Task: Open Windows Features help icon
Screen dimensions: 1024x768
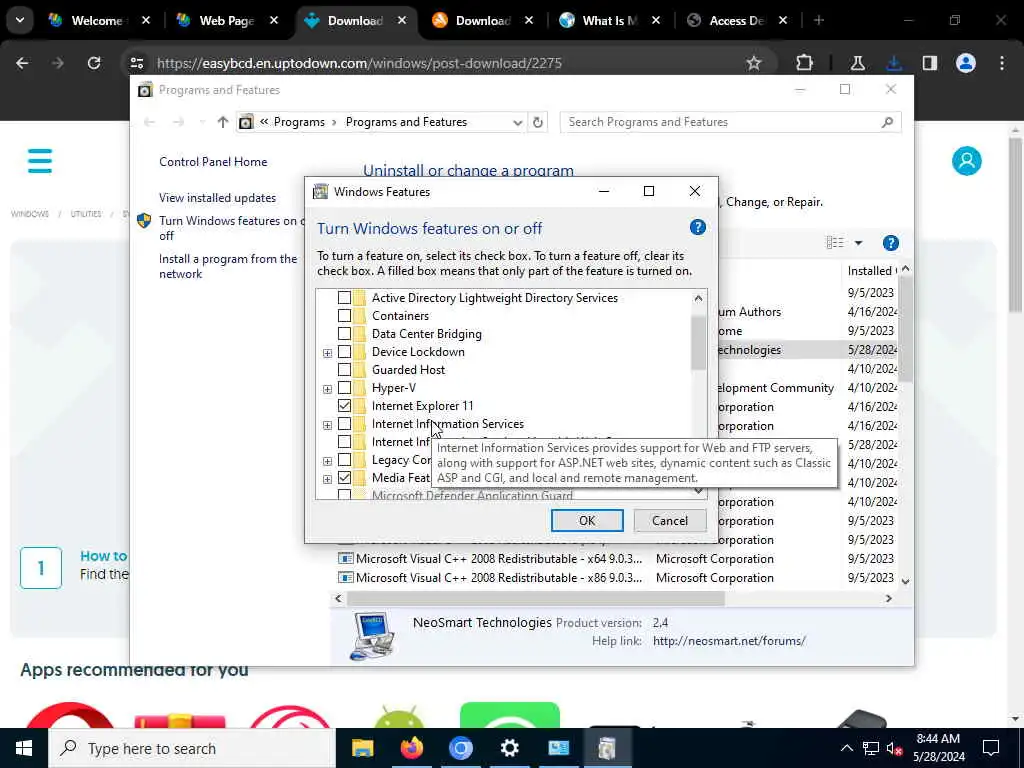Action: pos(697,227)
